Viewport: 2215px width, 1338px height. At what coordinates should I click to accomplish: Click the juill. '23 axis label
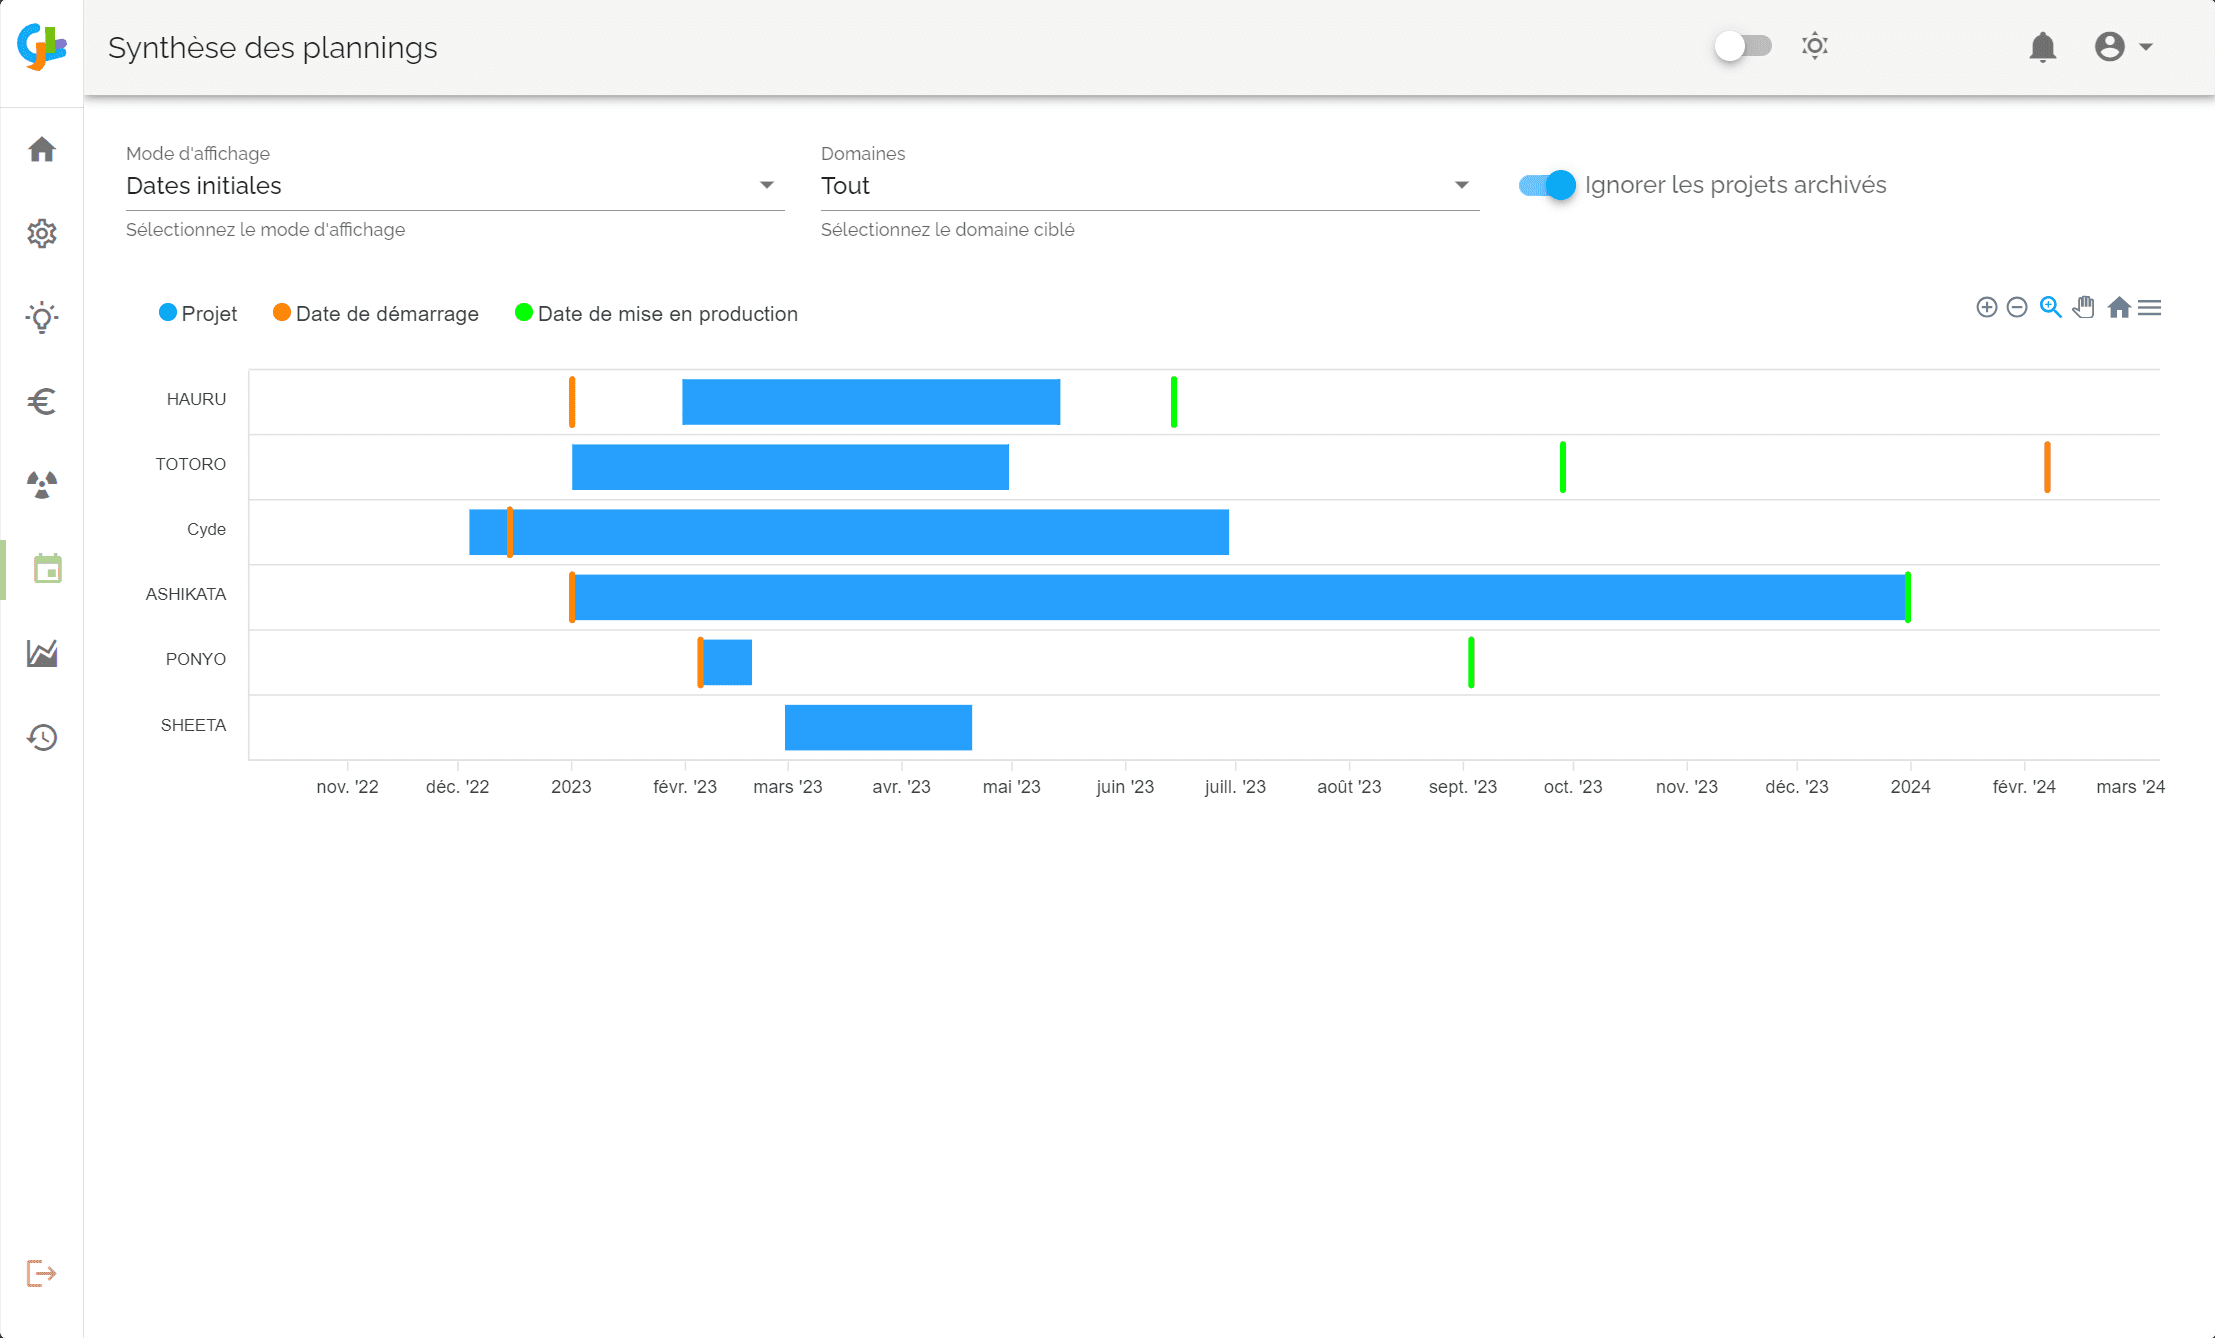1235,787
